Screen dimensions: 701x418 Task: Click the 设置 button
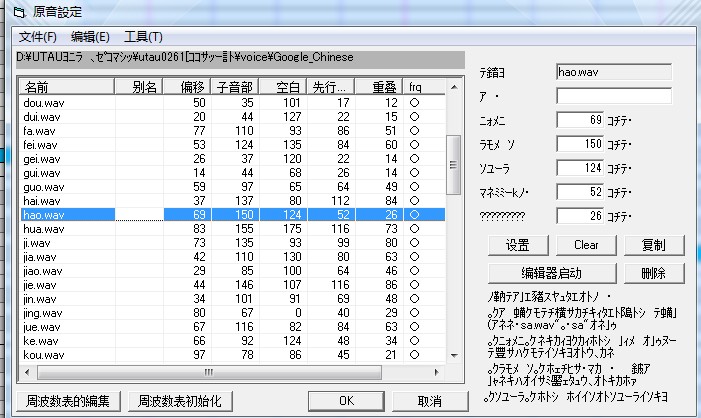[x=518, y=245]
